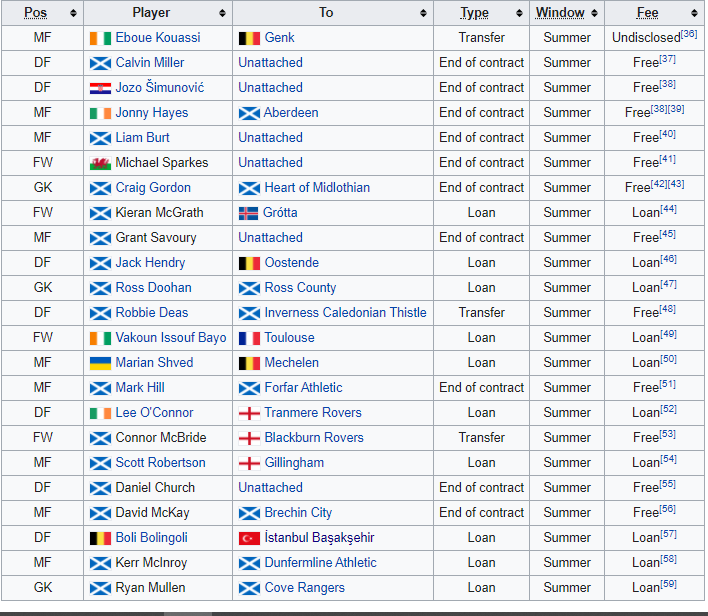Open citation 43 in Craig Gordon row
This screenshot has width=708, height=616.
point(676,184)
